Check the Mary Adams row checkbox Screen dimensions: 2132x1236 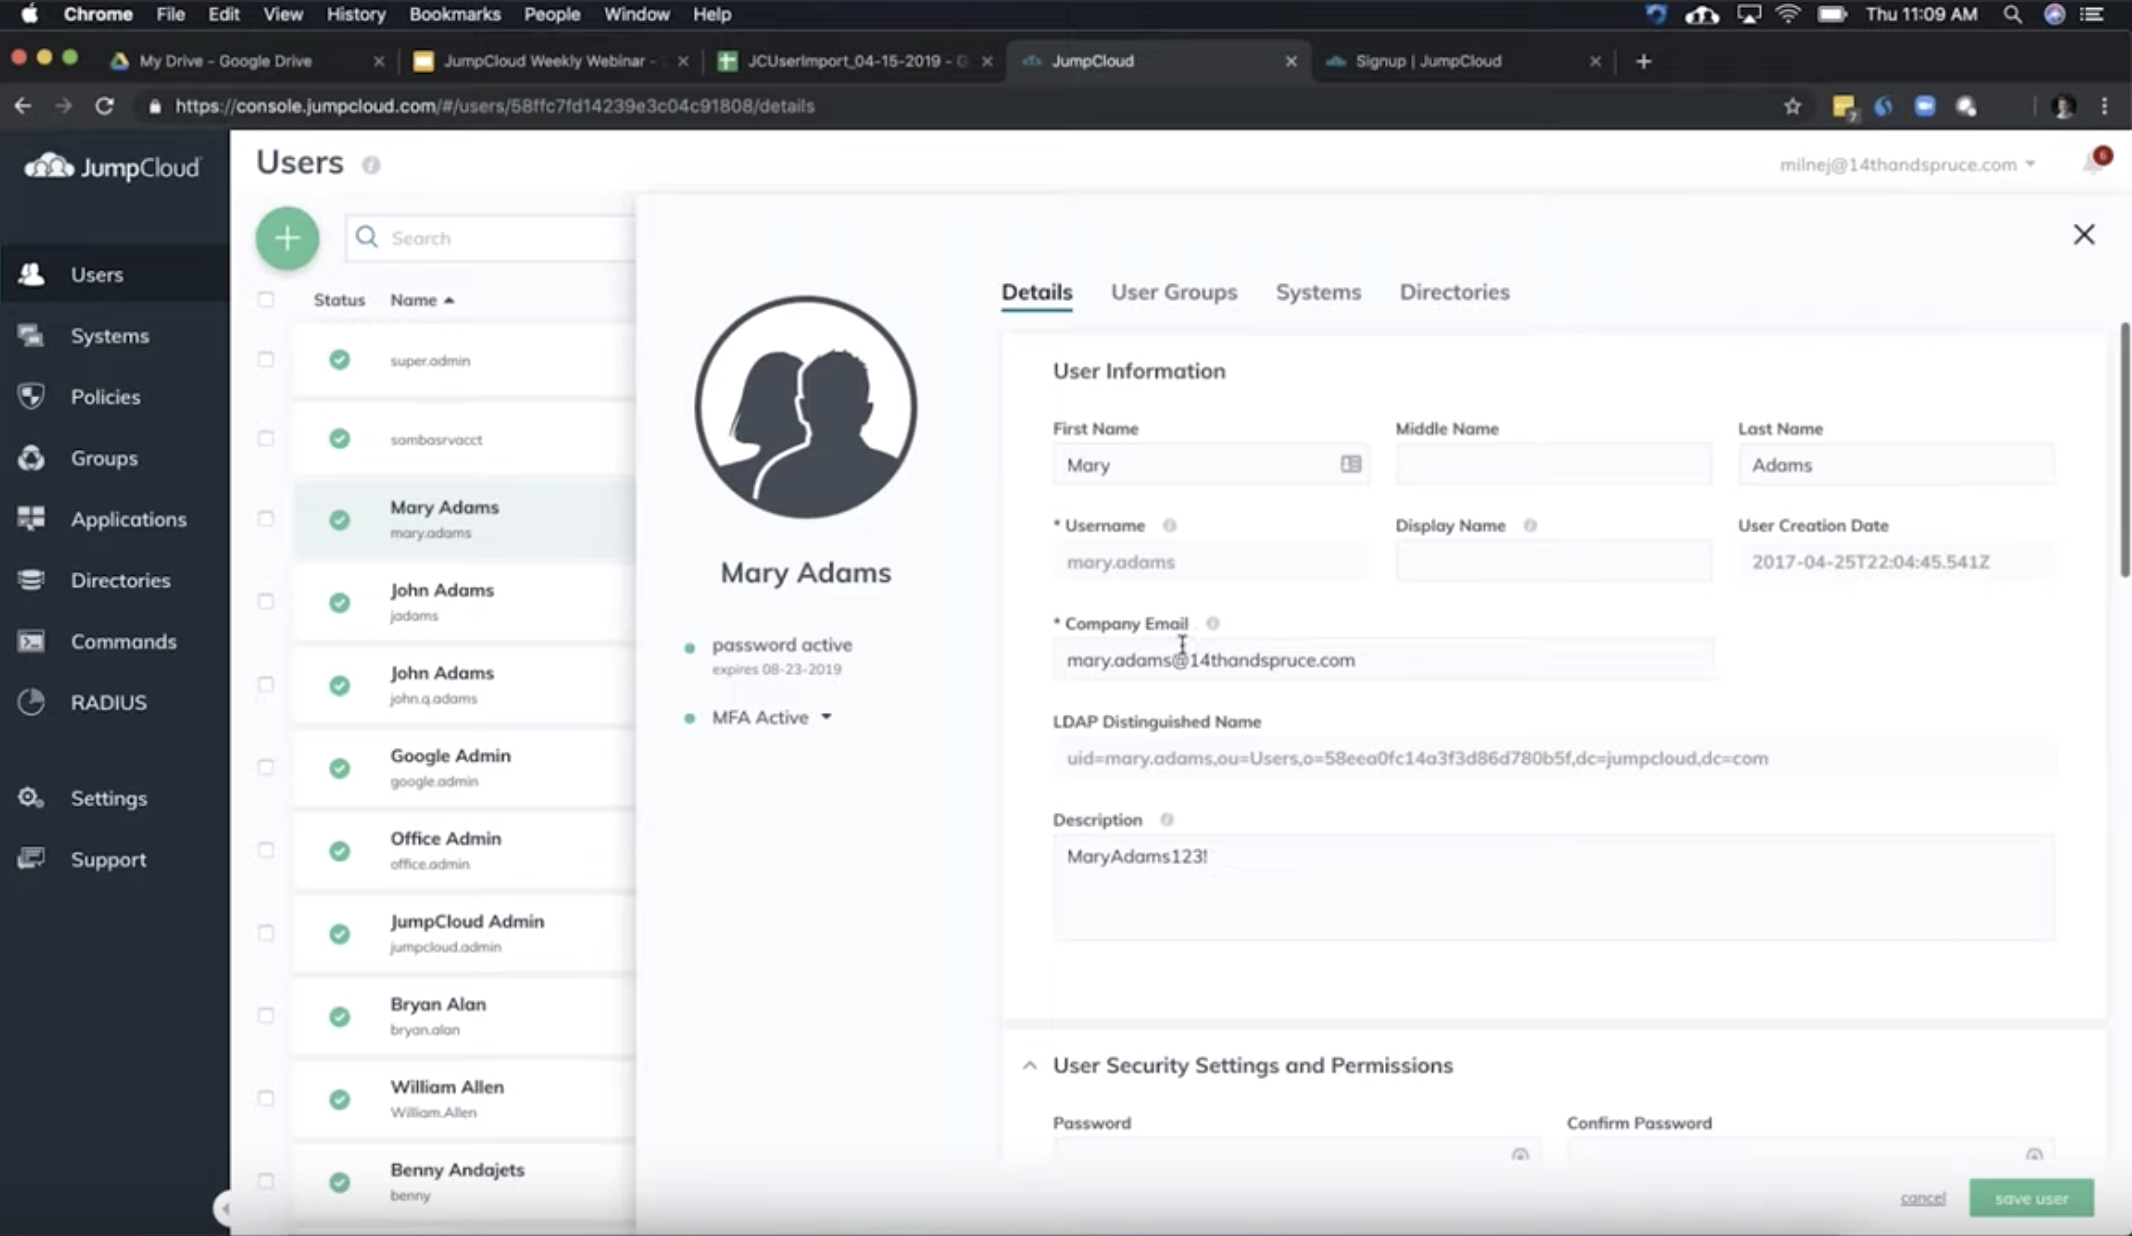(x=266, y=518)
